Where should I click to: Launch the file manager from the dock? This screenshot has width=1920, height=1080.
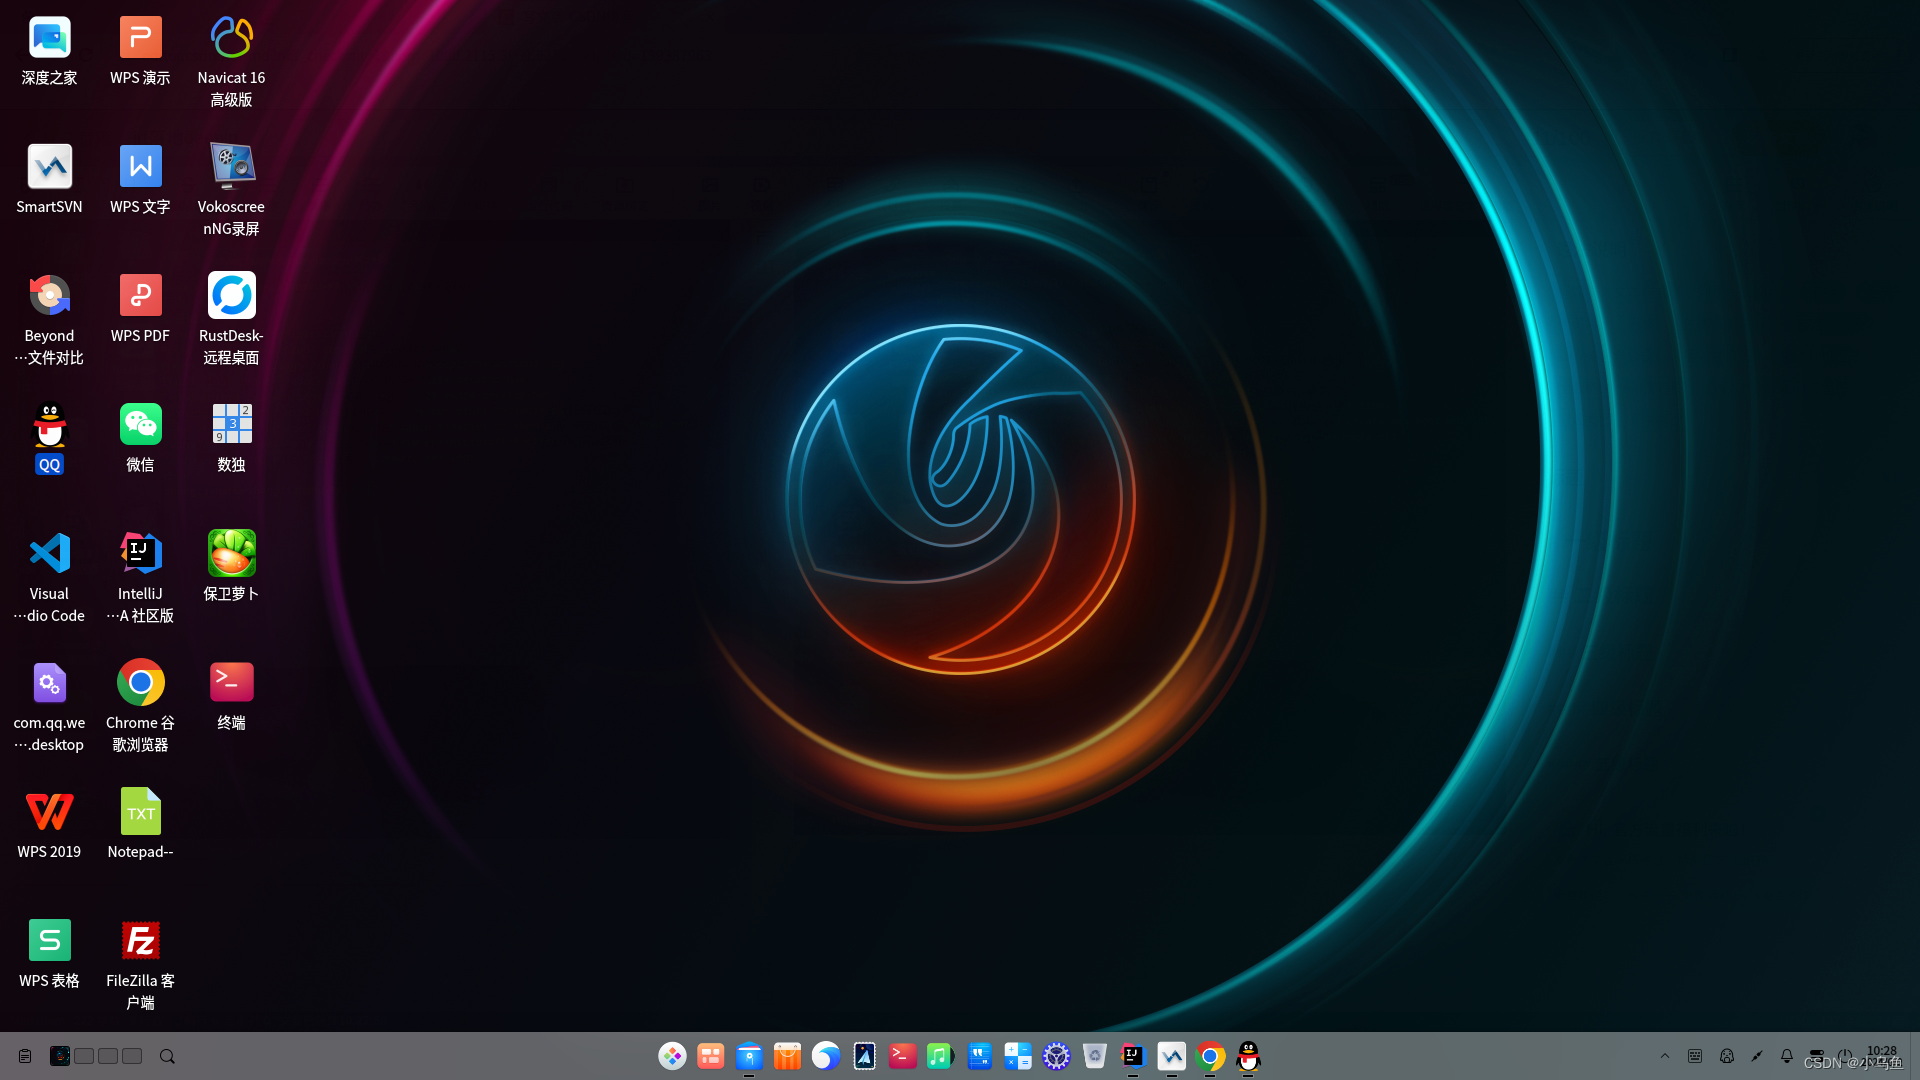tap(749, 1056)
